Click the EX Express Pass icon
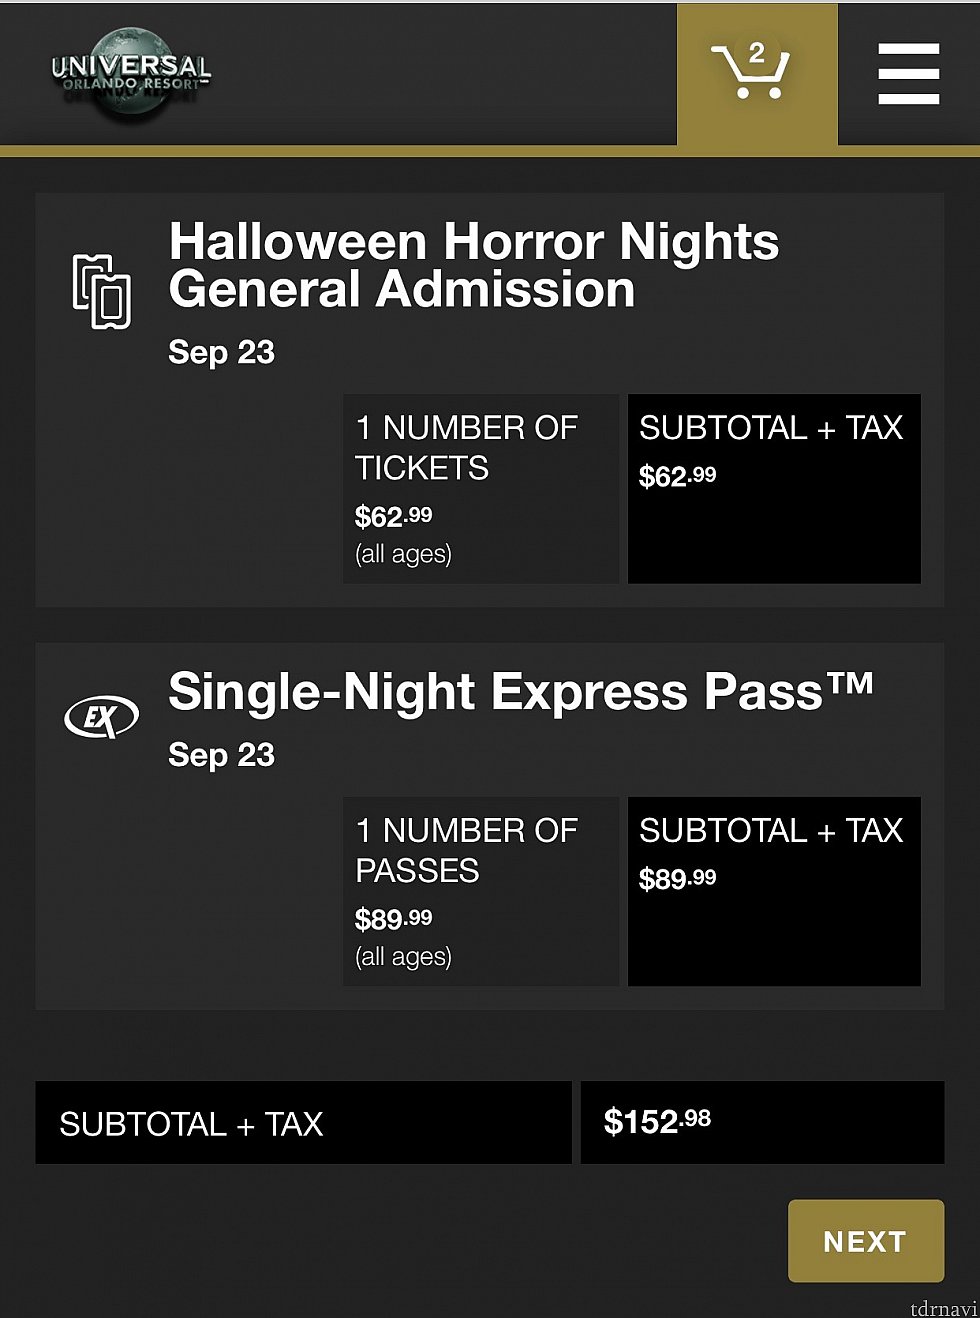The height and width of the screenshot is (1318, 980). (101, 717)
